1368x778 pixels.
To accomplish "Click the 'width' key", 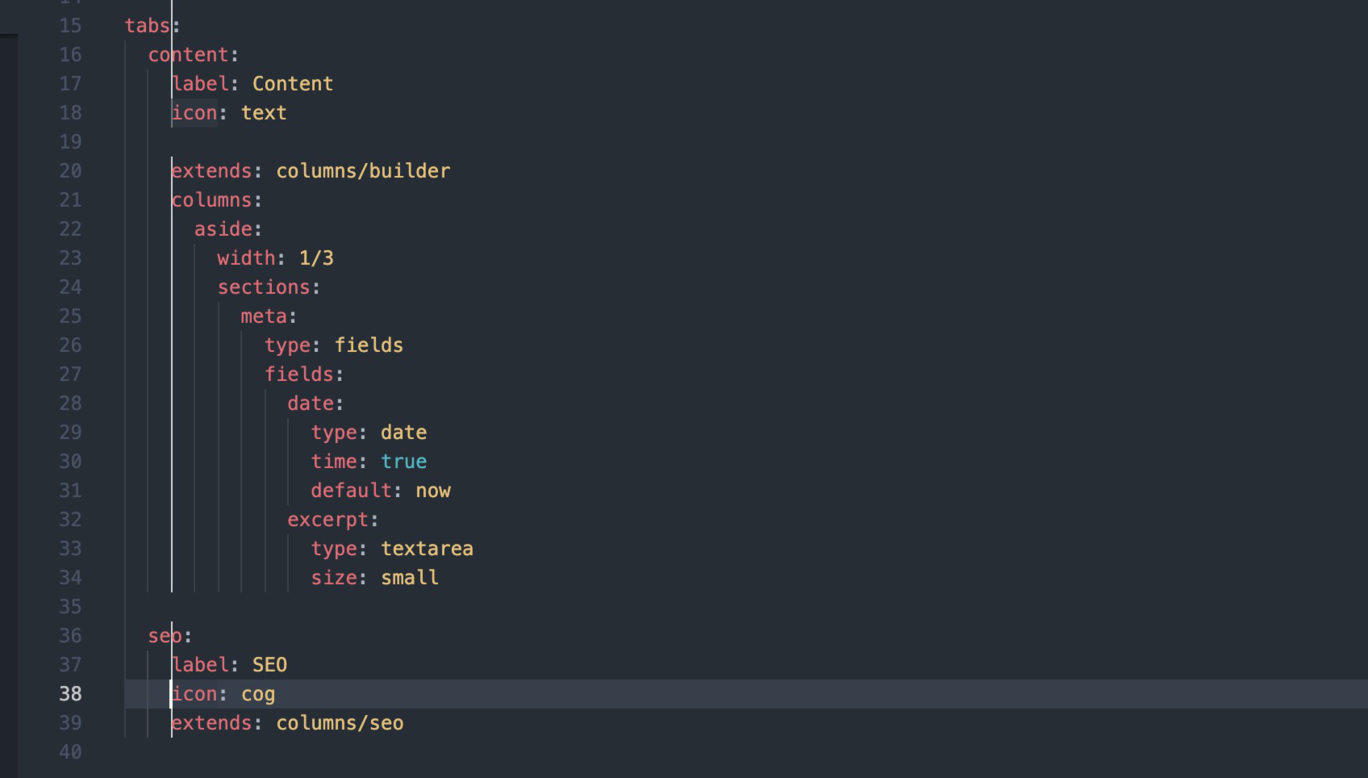I will 246,257.
